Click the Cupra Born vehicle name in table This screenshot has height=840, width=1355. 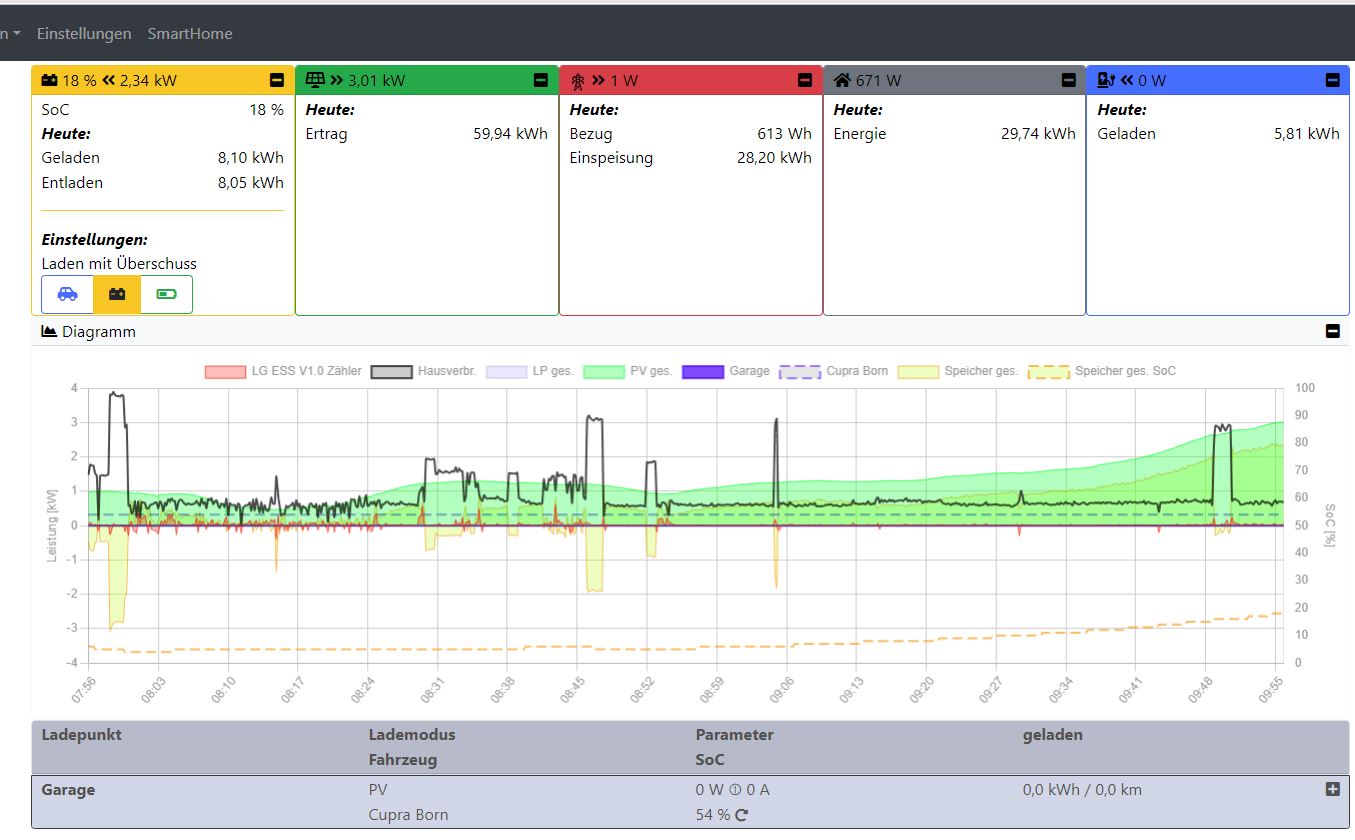(408, 815)
